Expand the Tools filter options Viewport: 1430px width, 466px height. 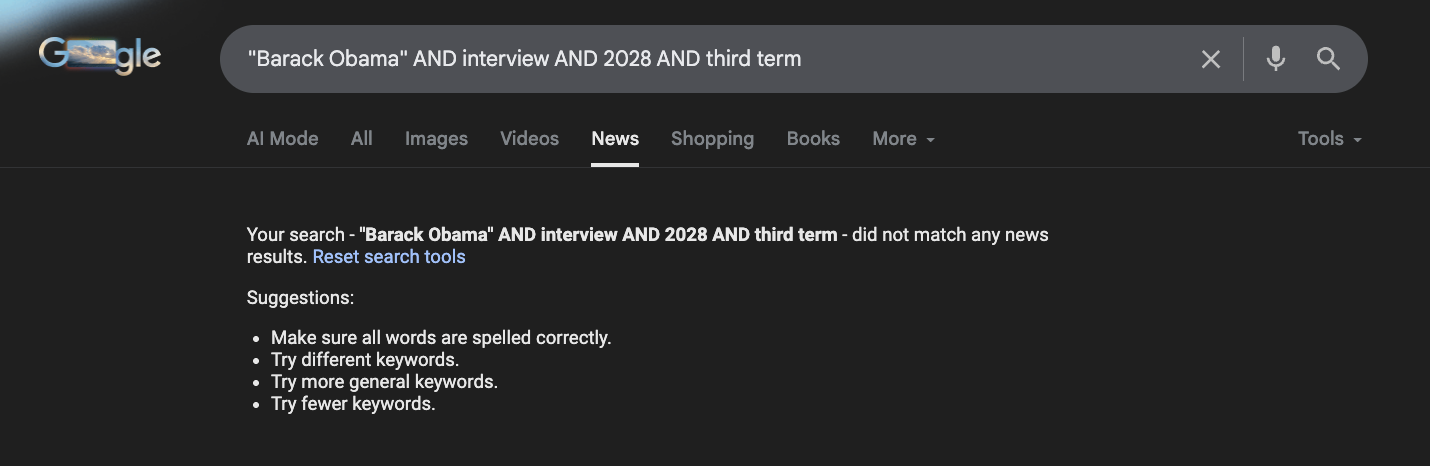click(x=1321, y=139)
